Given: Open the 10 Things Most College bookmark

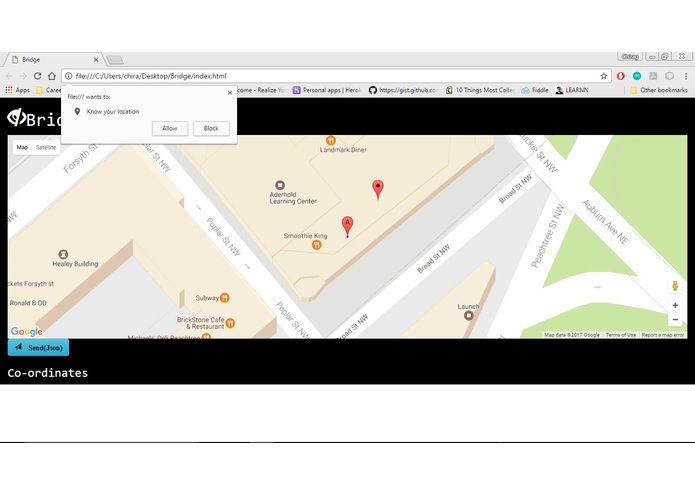Looking at the screenshot, I should coord(480,90).
